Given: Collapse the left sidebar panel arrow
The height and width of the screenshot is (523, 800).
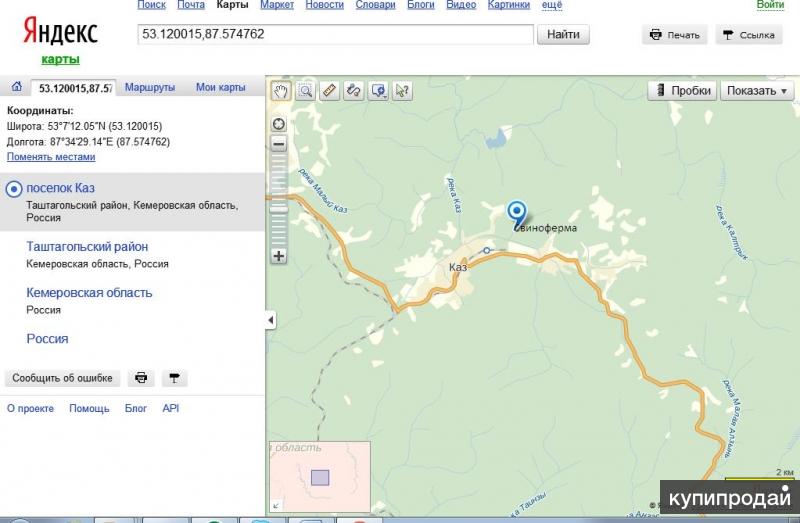Looking at the screenshot, I should [x=271, y=320].
